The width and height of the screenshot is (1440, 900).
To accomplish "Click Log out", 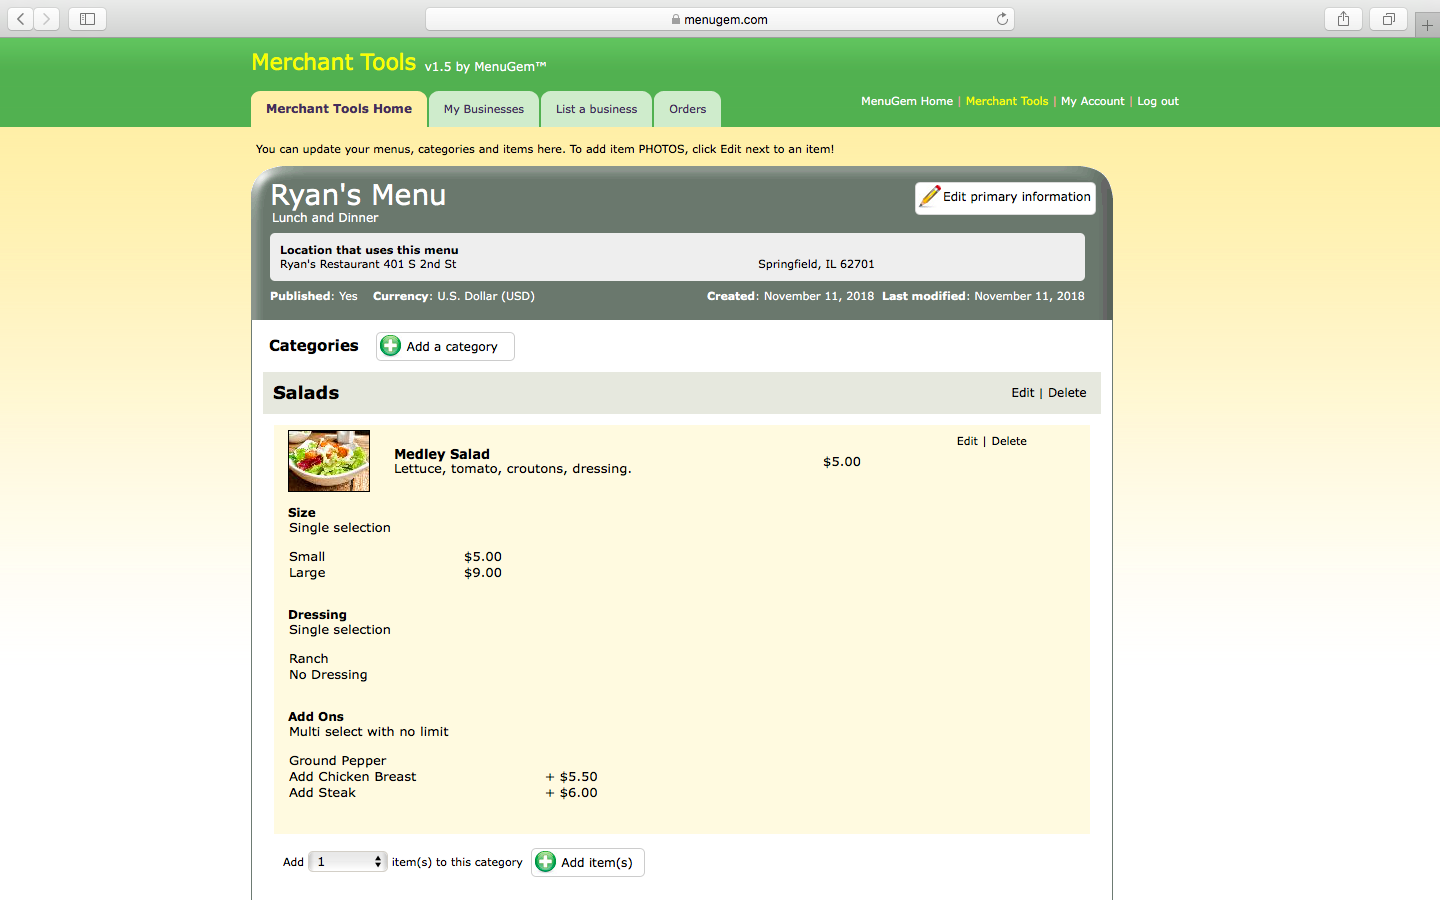I will point(1158,101).
